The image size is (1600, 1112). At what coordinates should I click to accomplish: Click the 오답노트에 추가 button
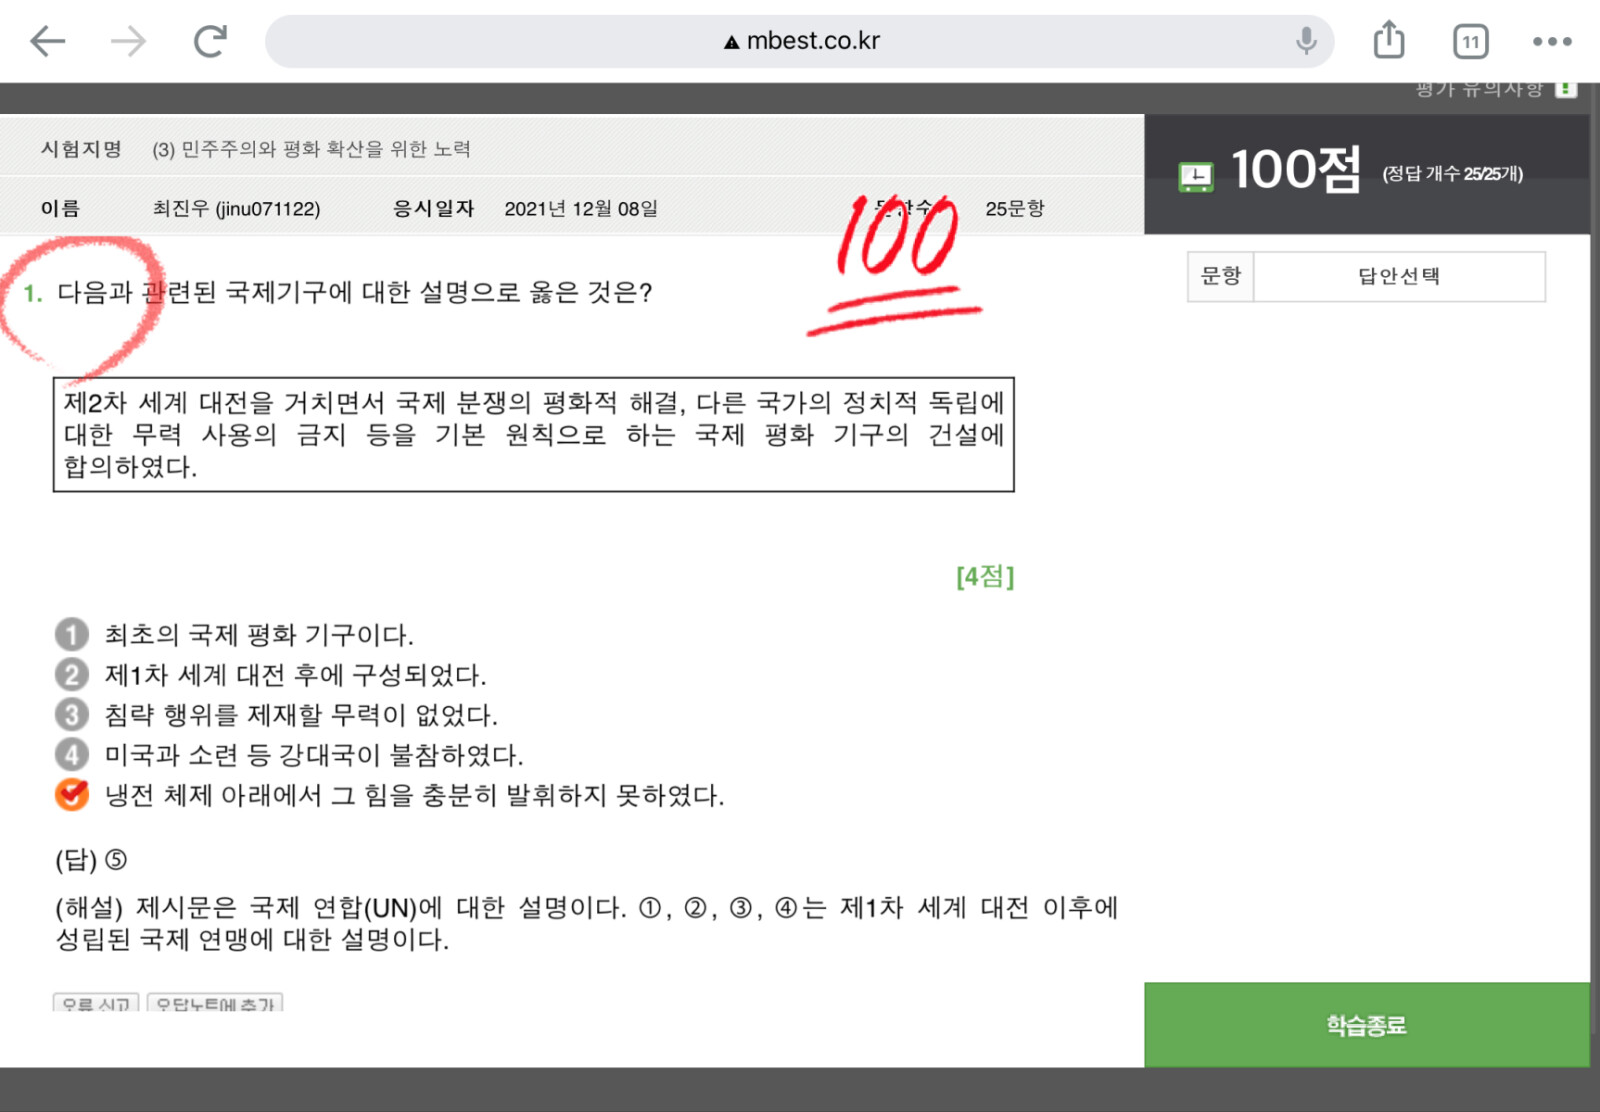click(x=215, y=1003)
